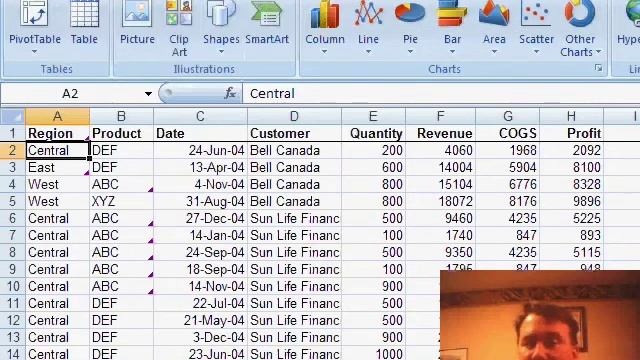Select profit cell 5115
The height and width of the screenshot is (360, 640).
571,252
